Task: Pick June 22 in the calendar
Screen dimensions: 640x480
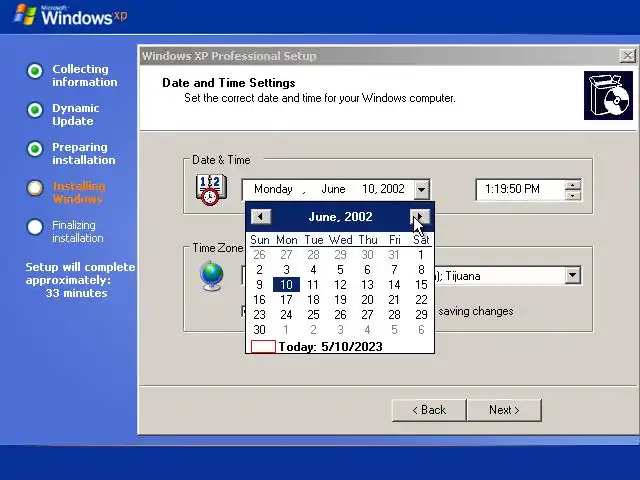Action: point(421,300)
